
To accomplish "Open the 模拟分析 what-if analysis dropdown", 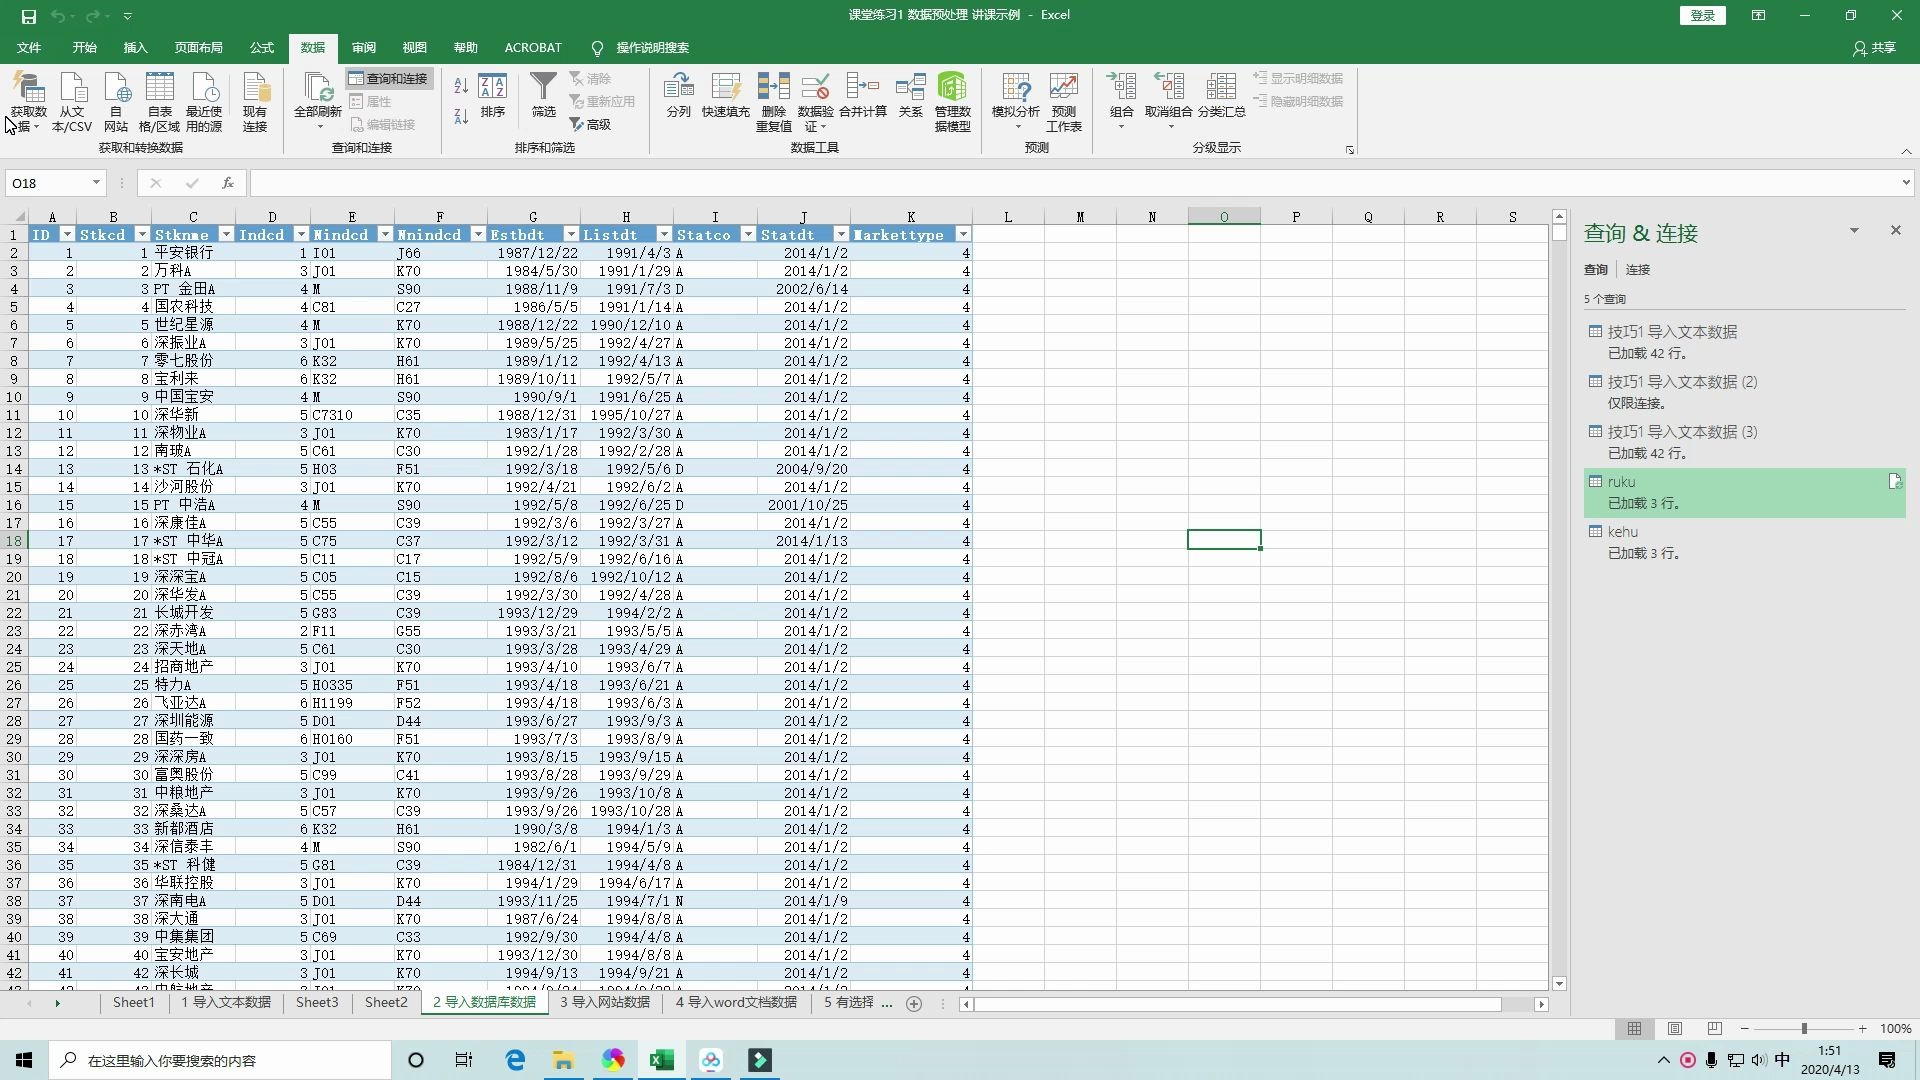I will 1015,100.
